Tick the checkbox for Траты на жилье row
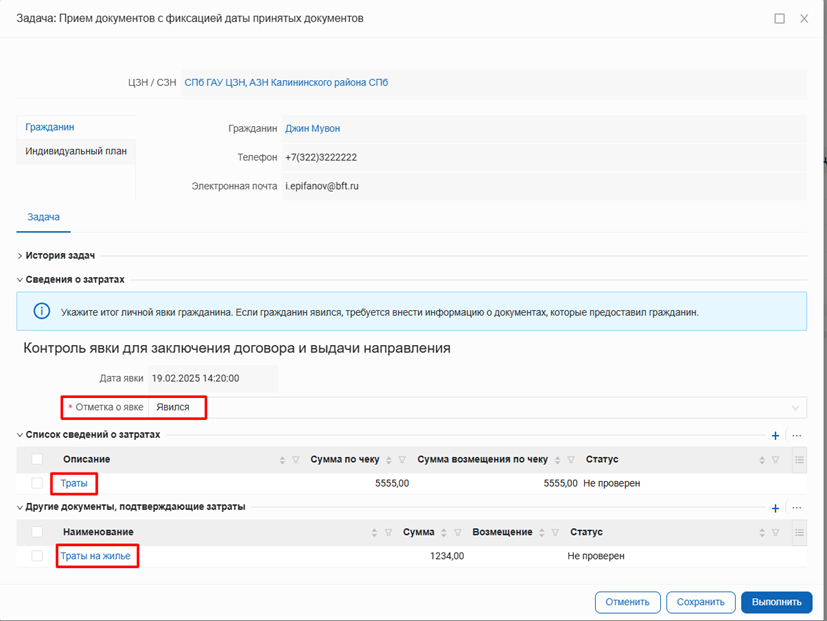827x621 pixels. [x=37, y=556]
